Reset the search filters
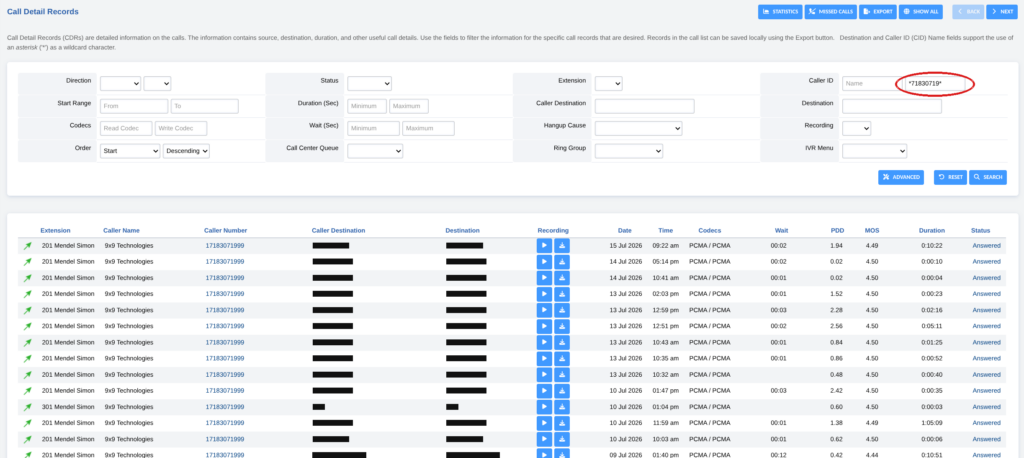1024x458 pixels. [x=950, y=177]
